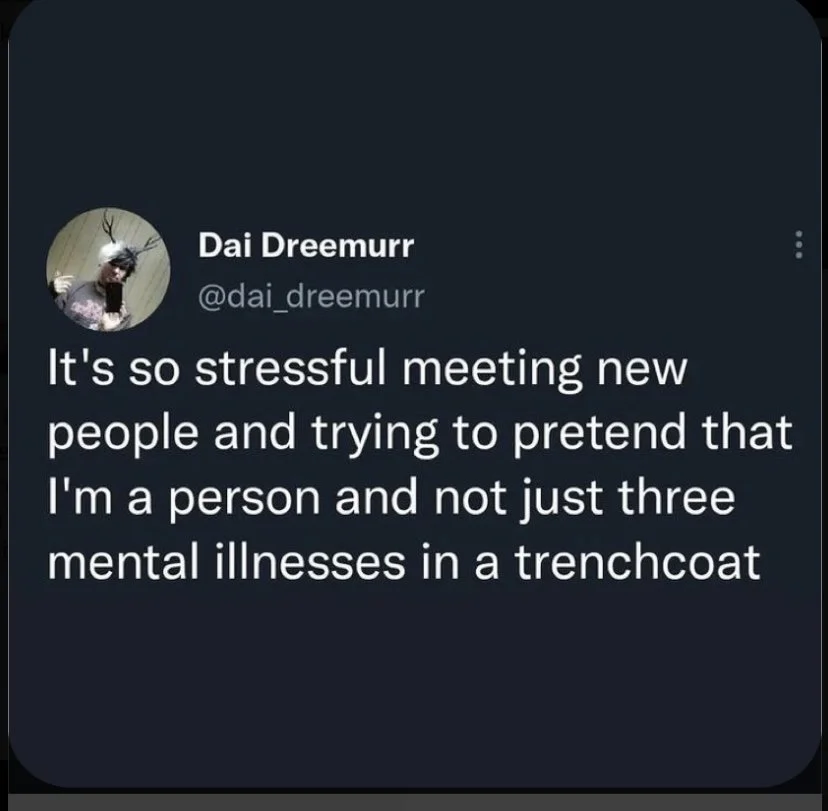Open the three-dot more options menu
The image size is (828, 811).
coord(799,244)
